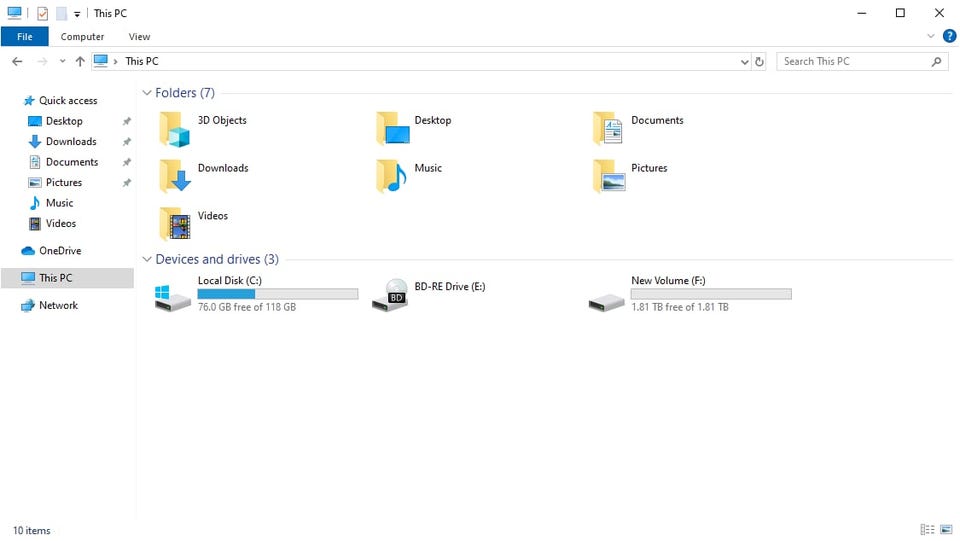Viewport: 960px width, 541px height.
Task: Open the Videos folder icon in Folders
Action: pos(174,224)
